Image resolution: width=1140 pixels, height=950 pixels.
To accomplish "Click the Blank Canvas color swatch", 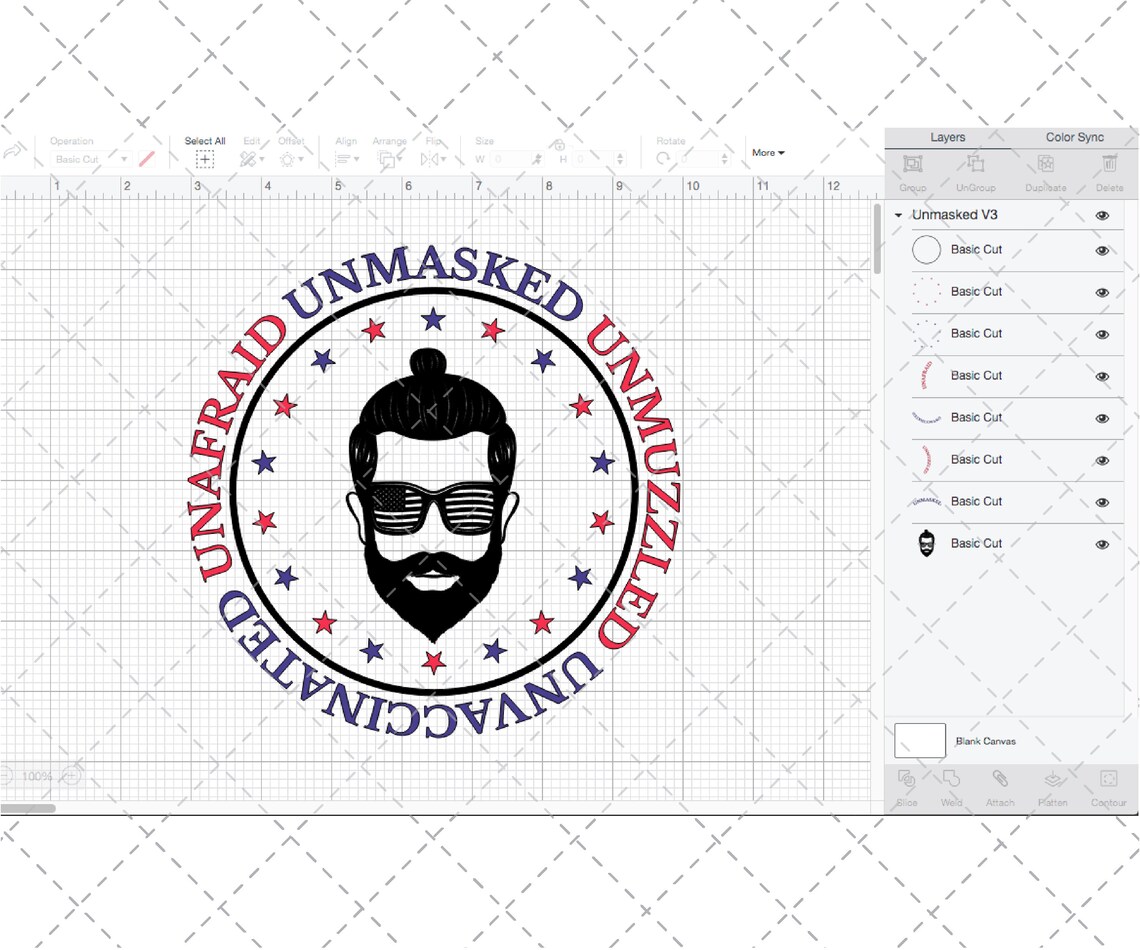I will pos(920,741).
